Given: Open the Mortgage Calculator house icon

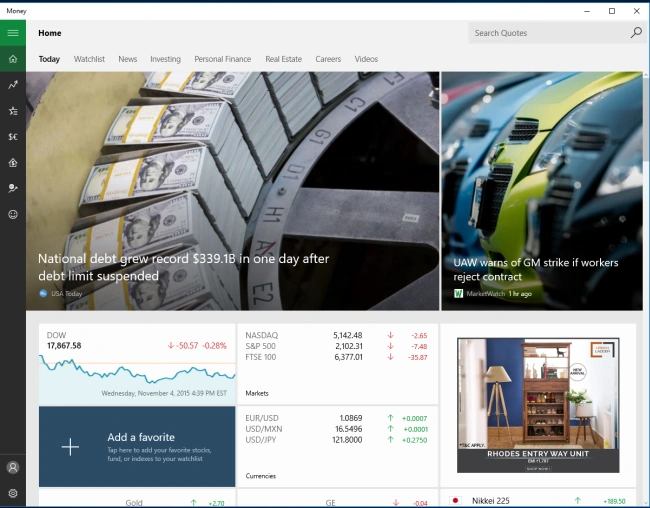Looking at the screenshot, I should (13, 163).
